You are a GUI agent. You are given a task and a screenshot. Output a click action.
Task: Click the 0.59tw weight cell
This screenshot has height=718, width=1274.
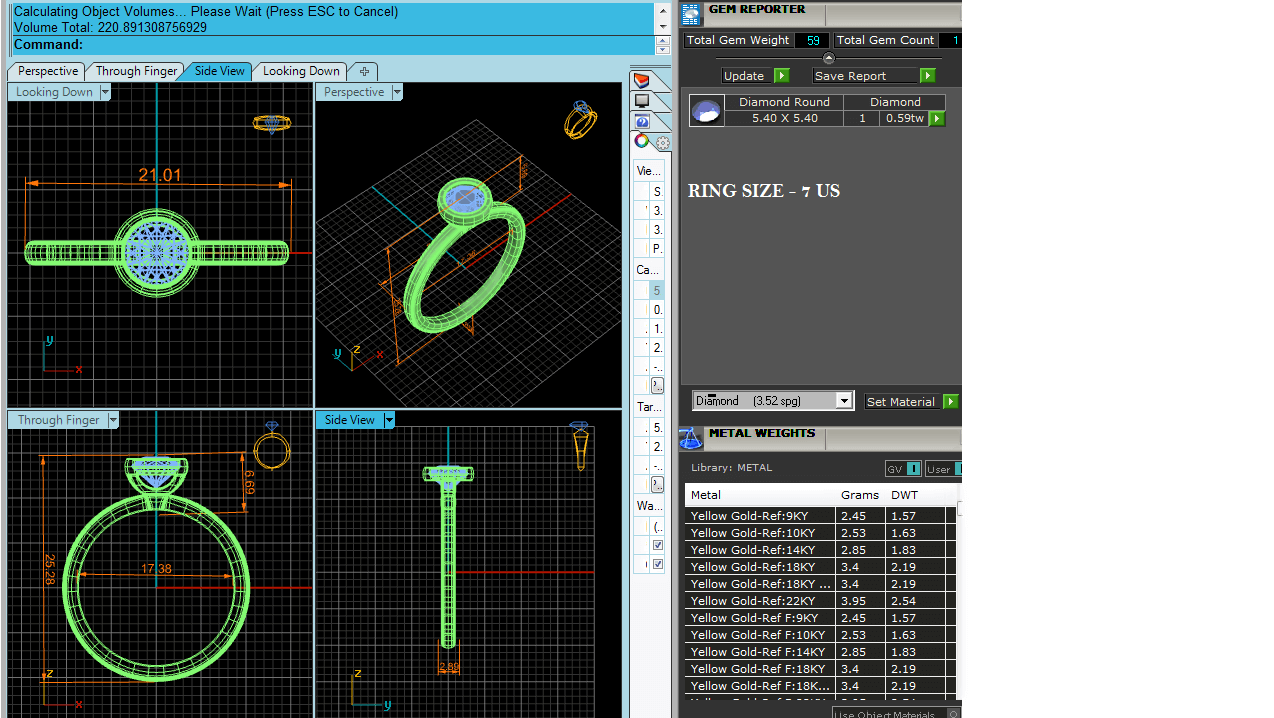[x=904, y=118]
